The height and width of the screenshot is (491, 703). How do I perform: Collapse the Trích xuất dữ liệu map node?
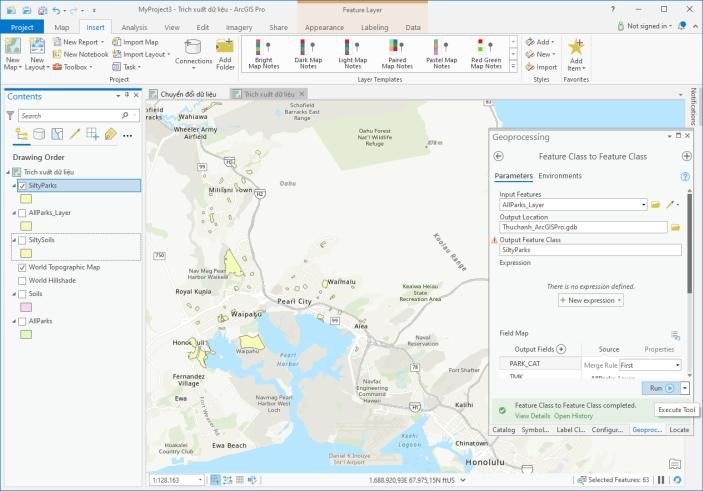pos(8,172)
